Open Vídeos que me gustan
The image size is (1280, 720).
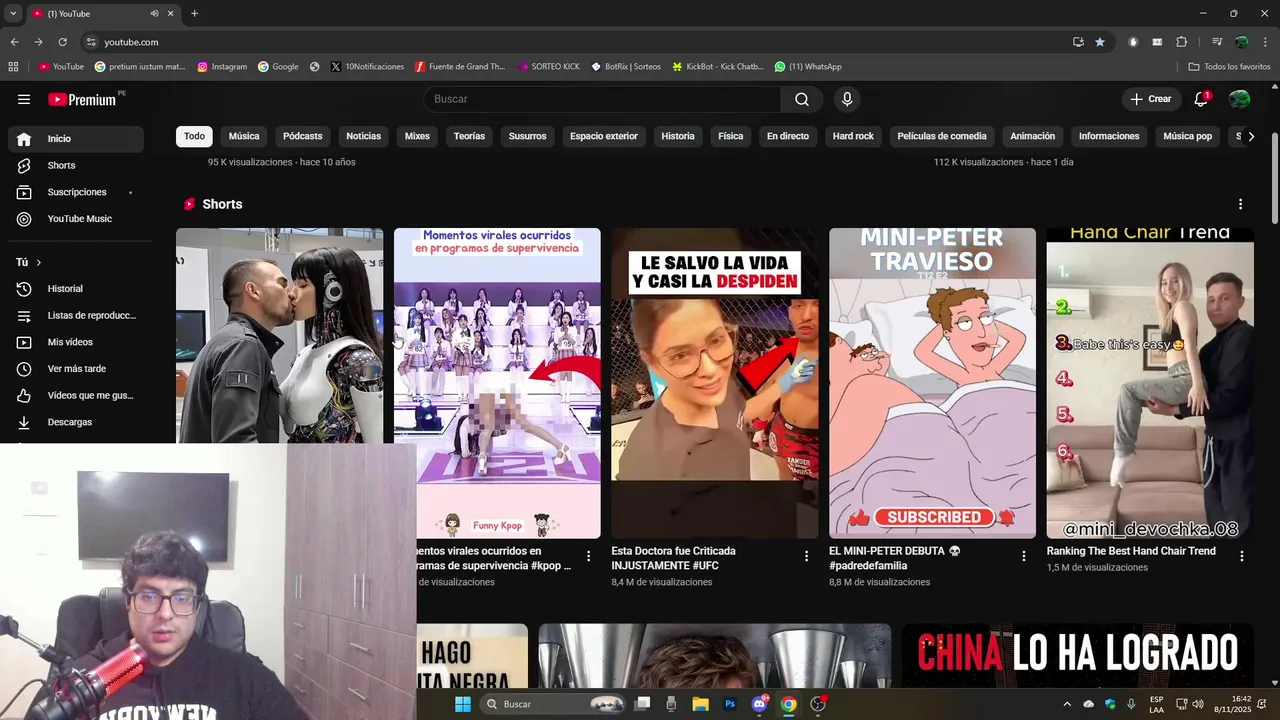pos(76,395)
